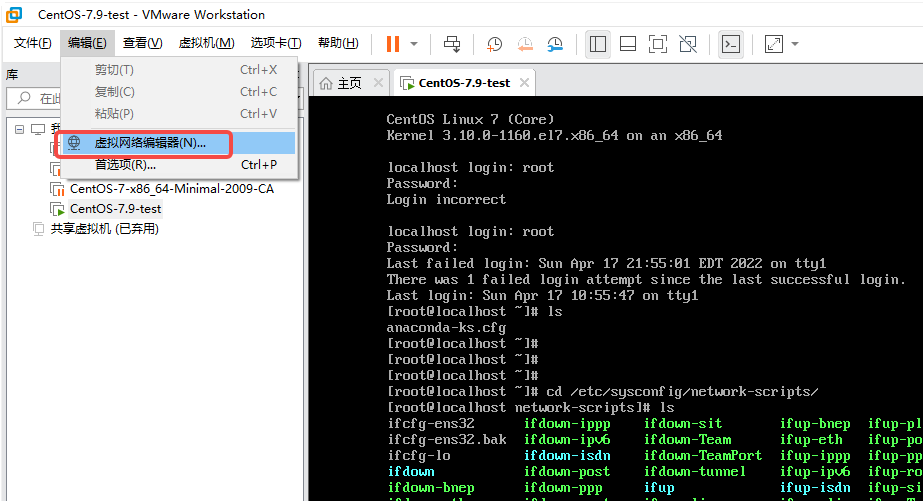Open the 编辑(E) menu
This screenshot has height=501, width=923.
pos(87,43)
